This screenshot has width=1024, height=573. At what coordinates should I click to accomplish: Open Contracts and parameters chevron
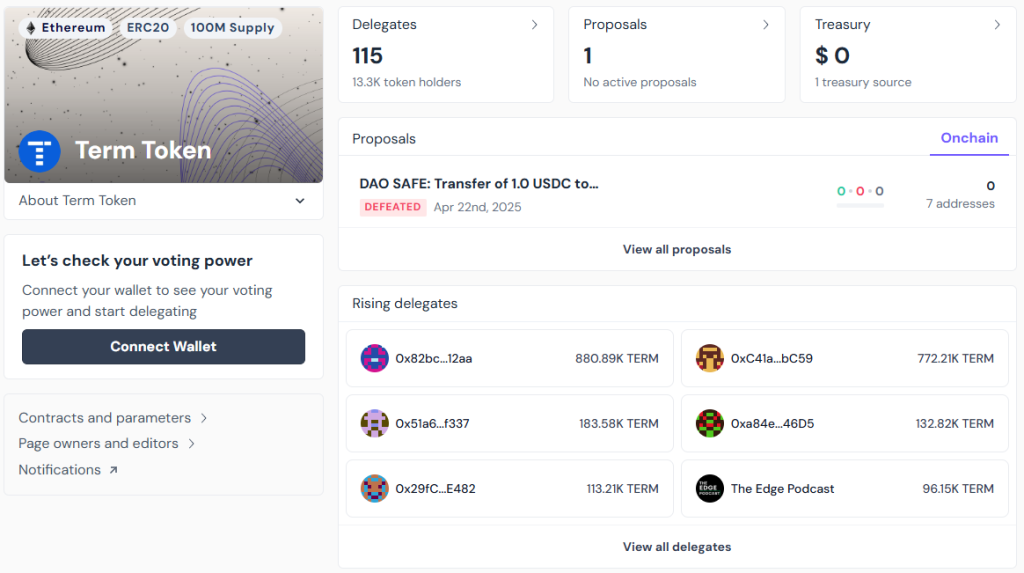(204, 418)
